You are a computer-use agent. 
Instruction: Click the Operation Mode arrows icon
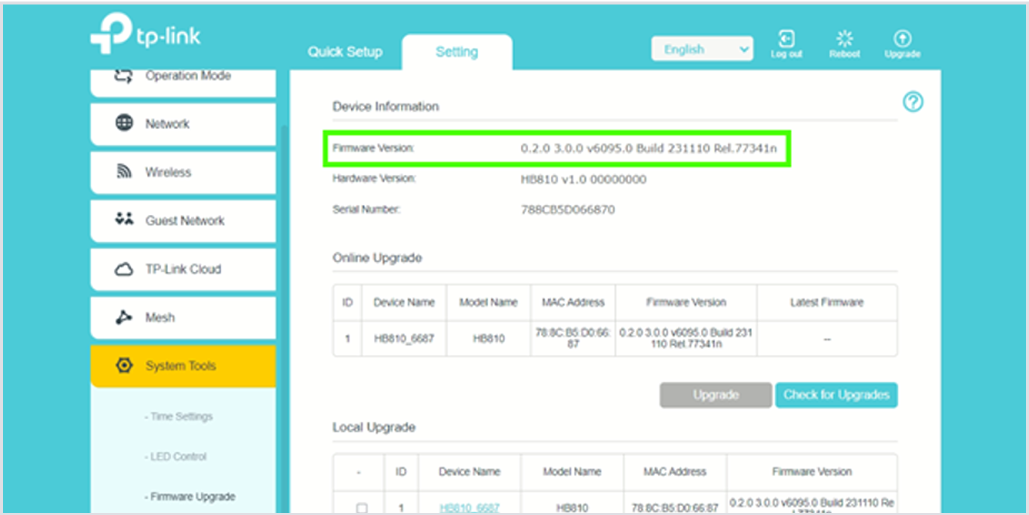(x=123, y=75)
